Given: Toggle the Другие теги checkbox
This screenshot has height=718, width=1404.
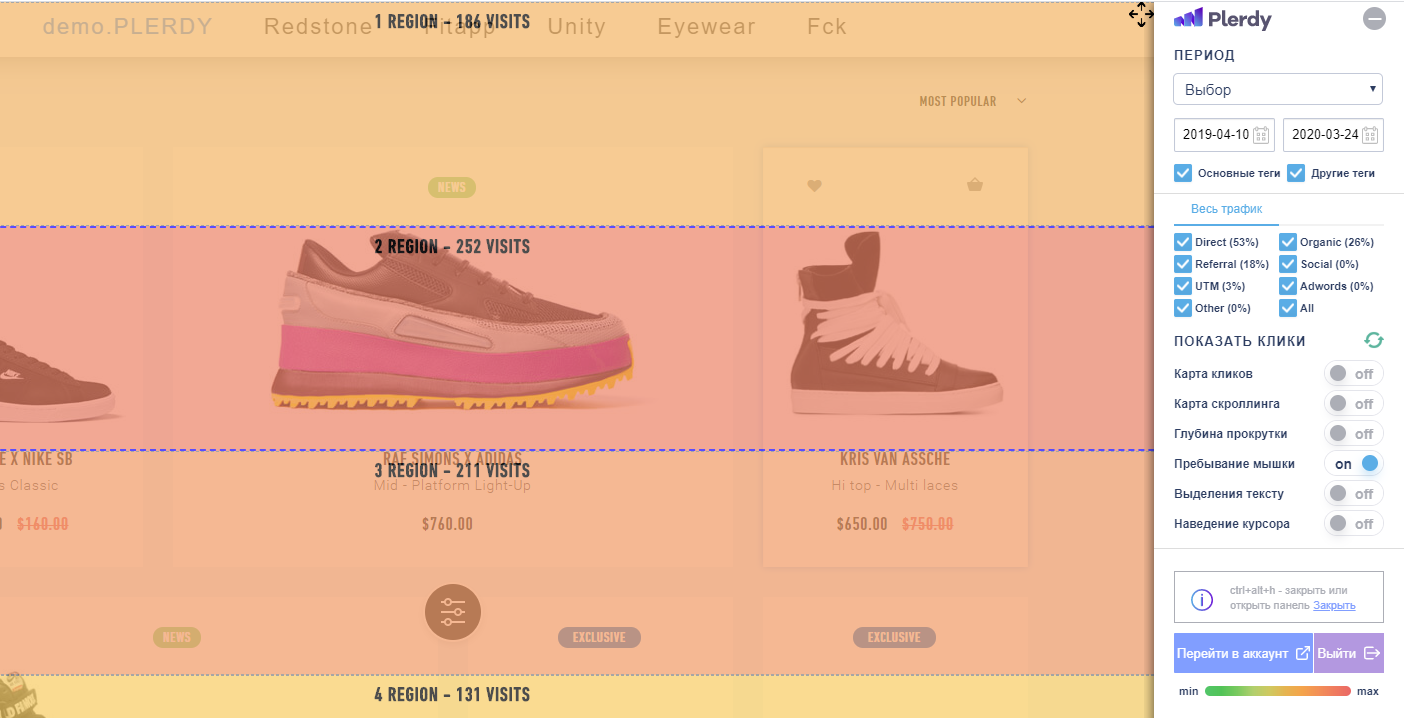Looking at the screenshot, I should point(1296,173).
